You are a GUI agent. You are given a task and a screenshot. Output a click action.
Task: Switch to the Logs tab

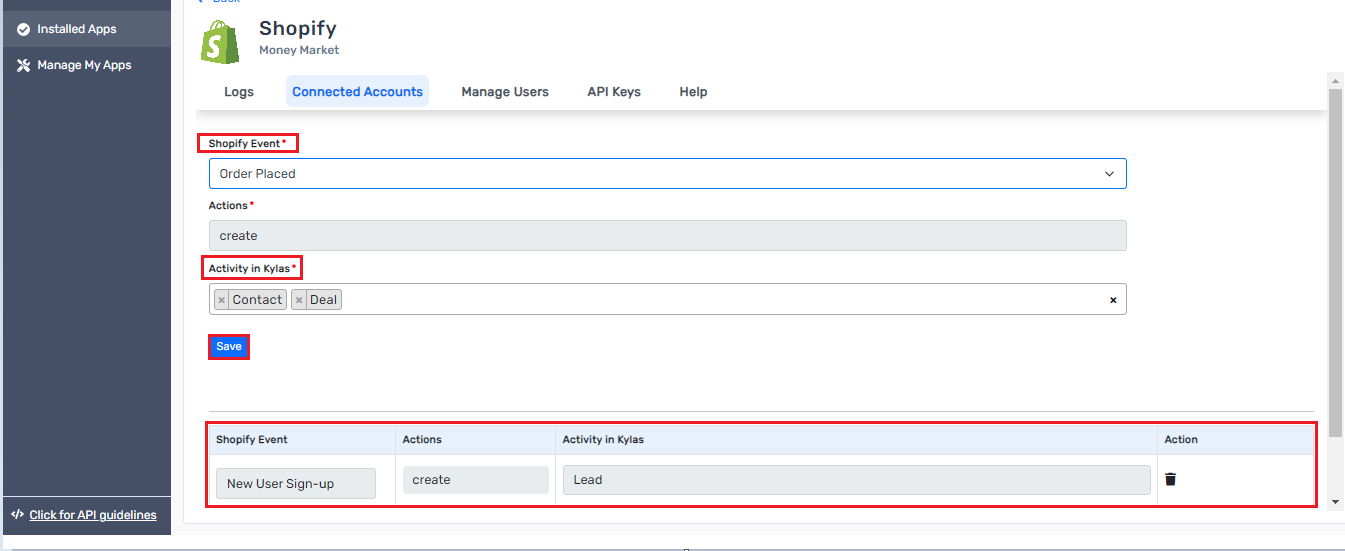[239, 92]
